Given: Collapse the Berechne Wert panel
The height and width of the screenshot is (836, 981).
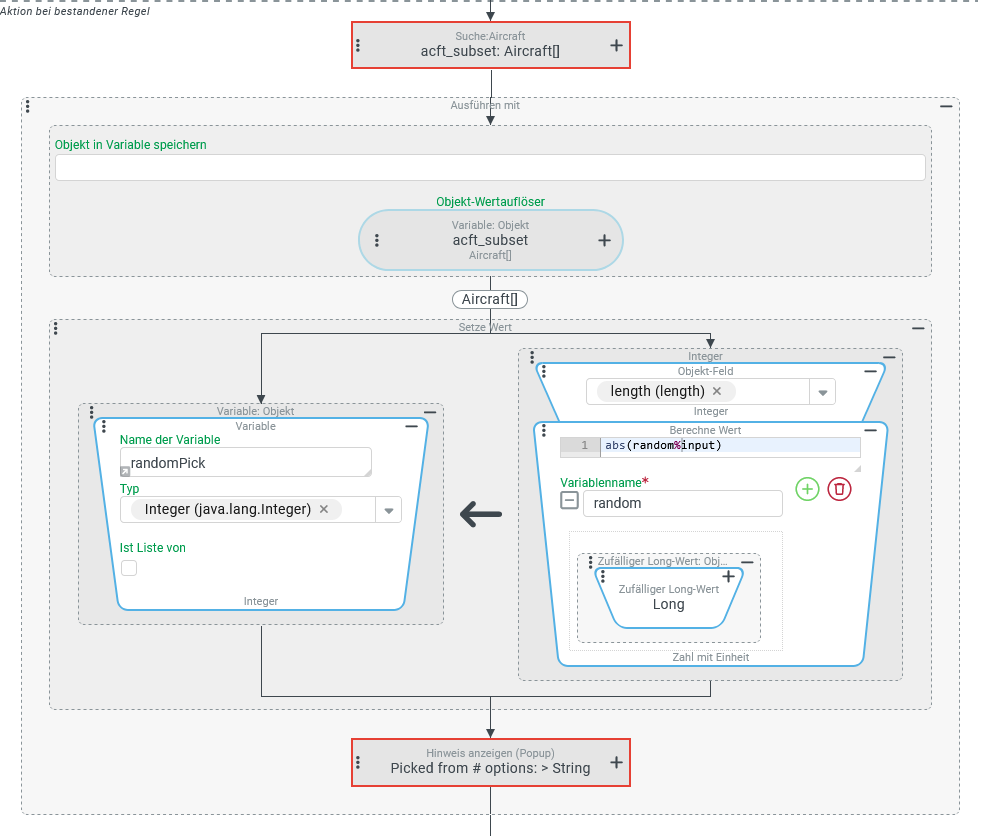Looking at the screenshot, I should point(870,430).
